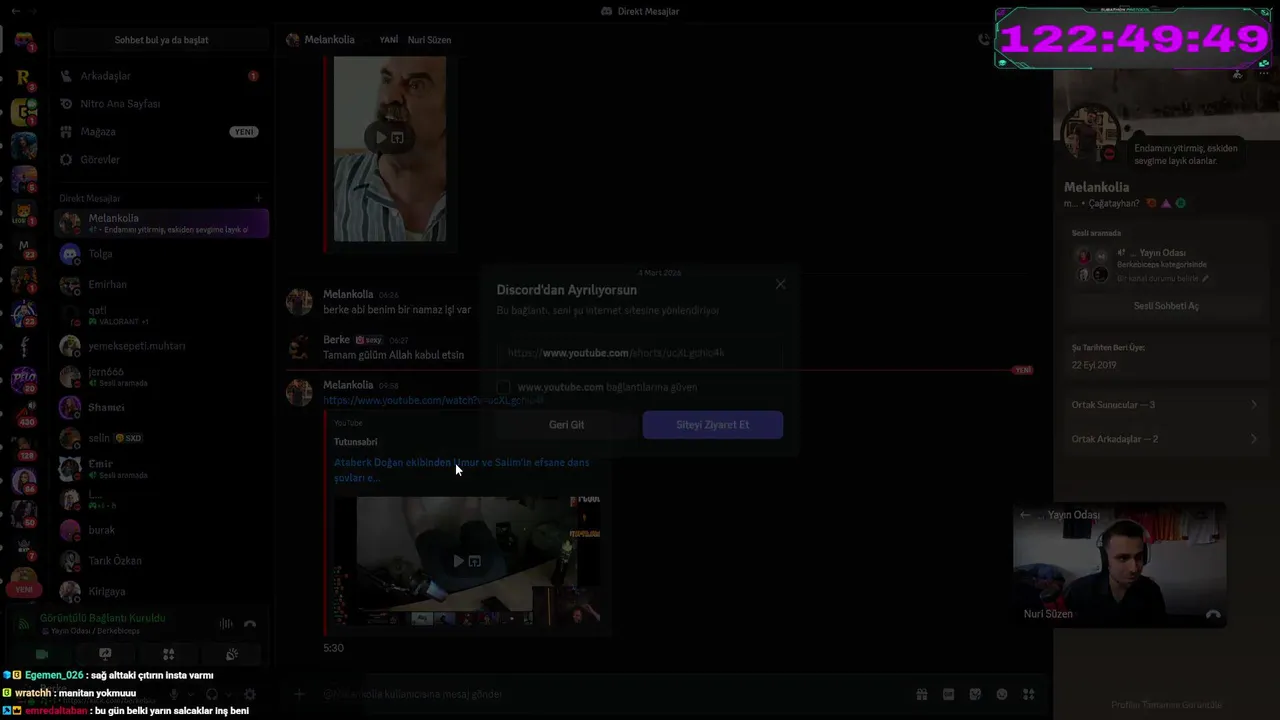Viewport: 1280px width, 720px height.
Task: Open the apps icon in message bar
Action: coord(1028,694)
